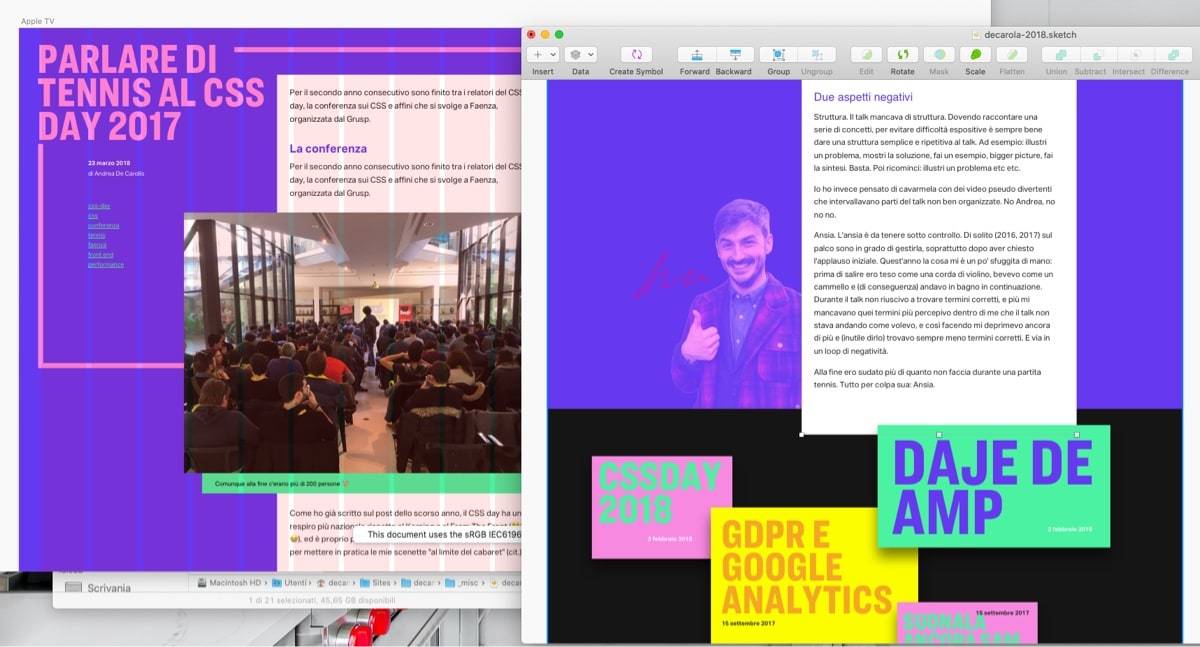
Task: Activate the Scale tool icon
Action: coord(975,55)
